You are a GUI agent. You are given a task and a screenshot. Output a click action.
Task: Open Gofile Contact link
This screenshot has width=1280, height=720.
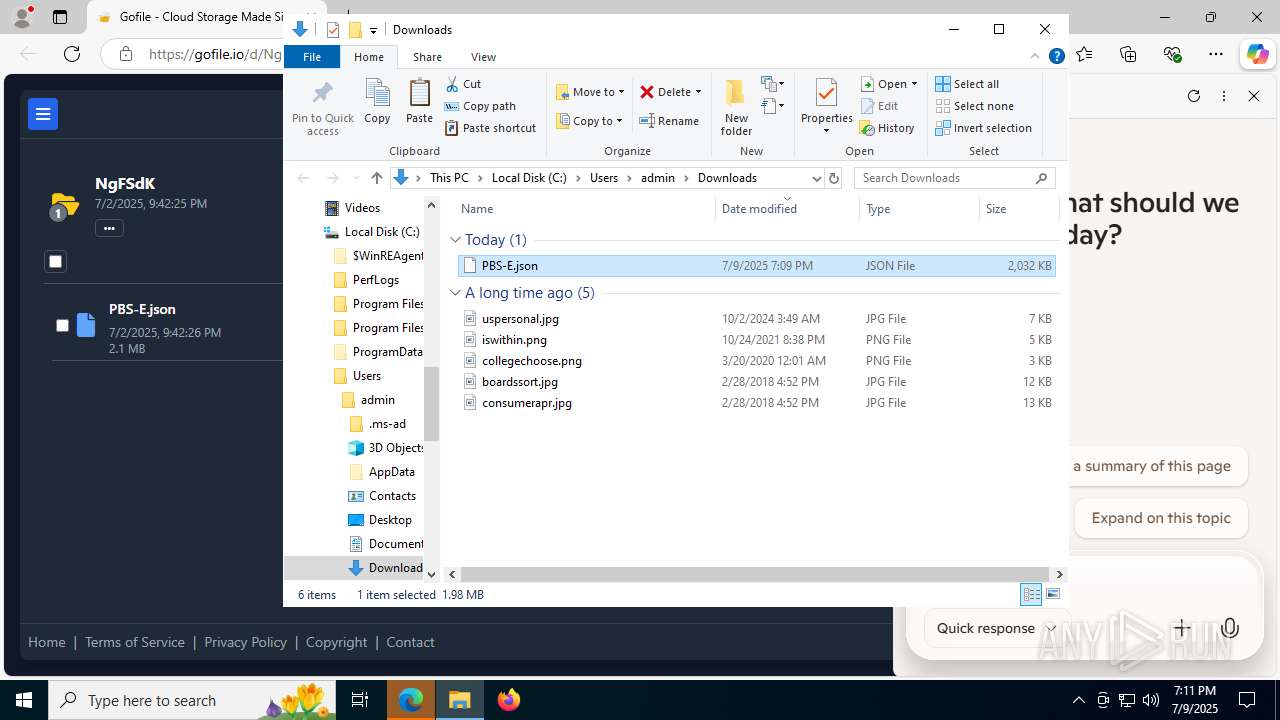tap(410, 642)
